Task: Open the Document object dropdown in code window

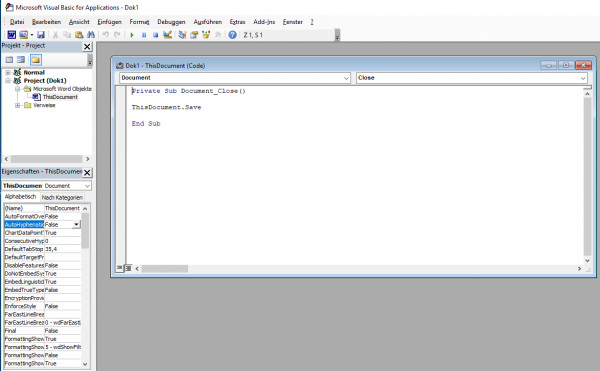Action: [x=346, y=78]
